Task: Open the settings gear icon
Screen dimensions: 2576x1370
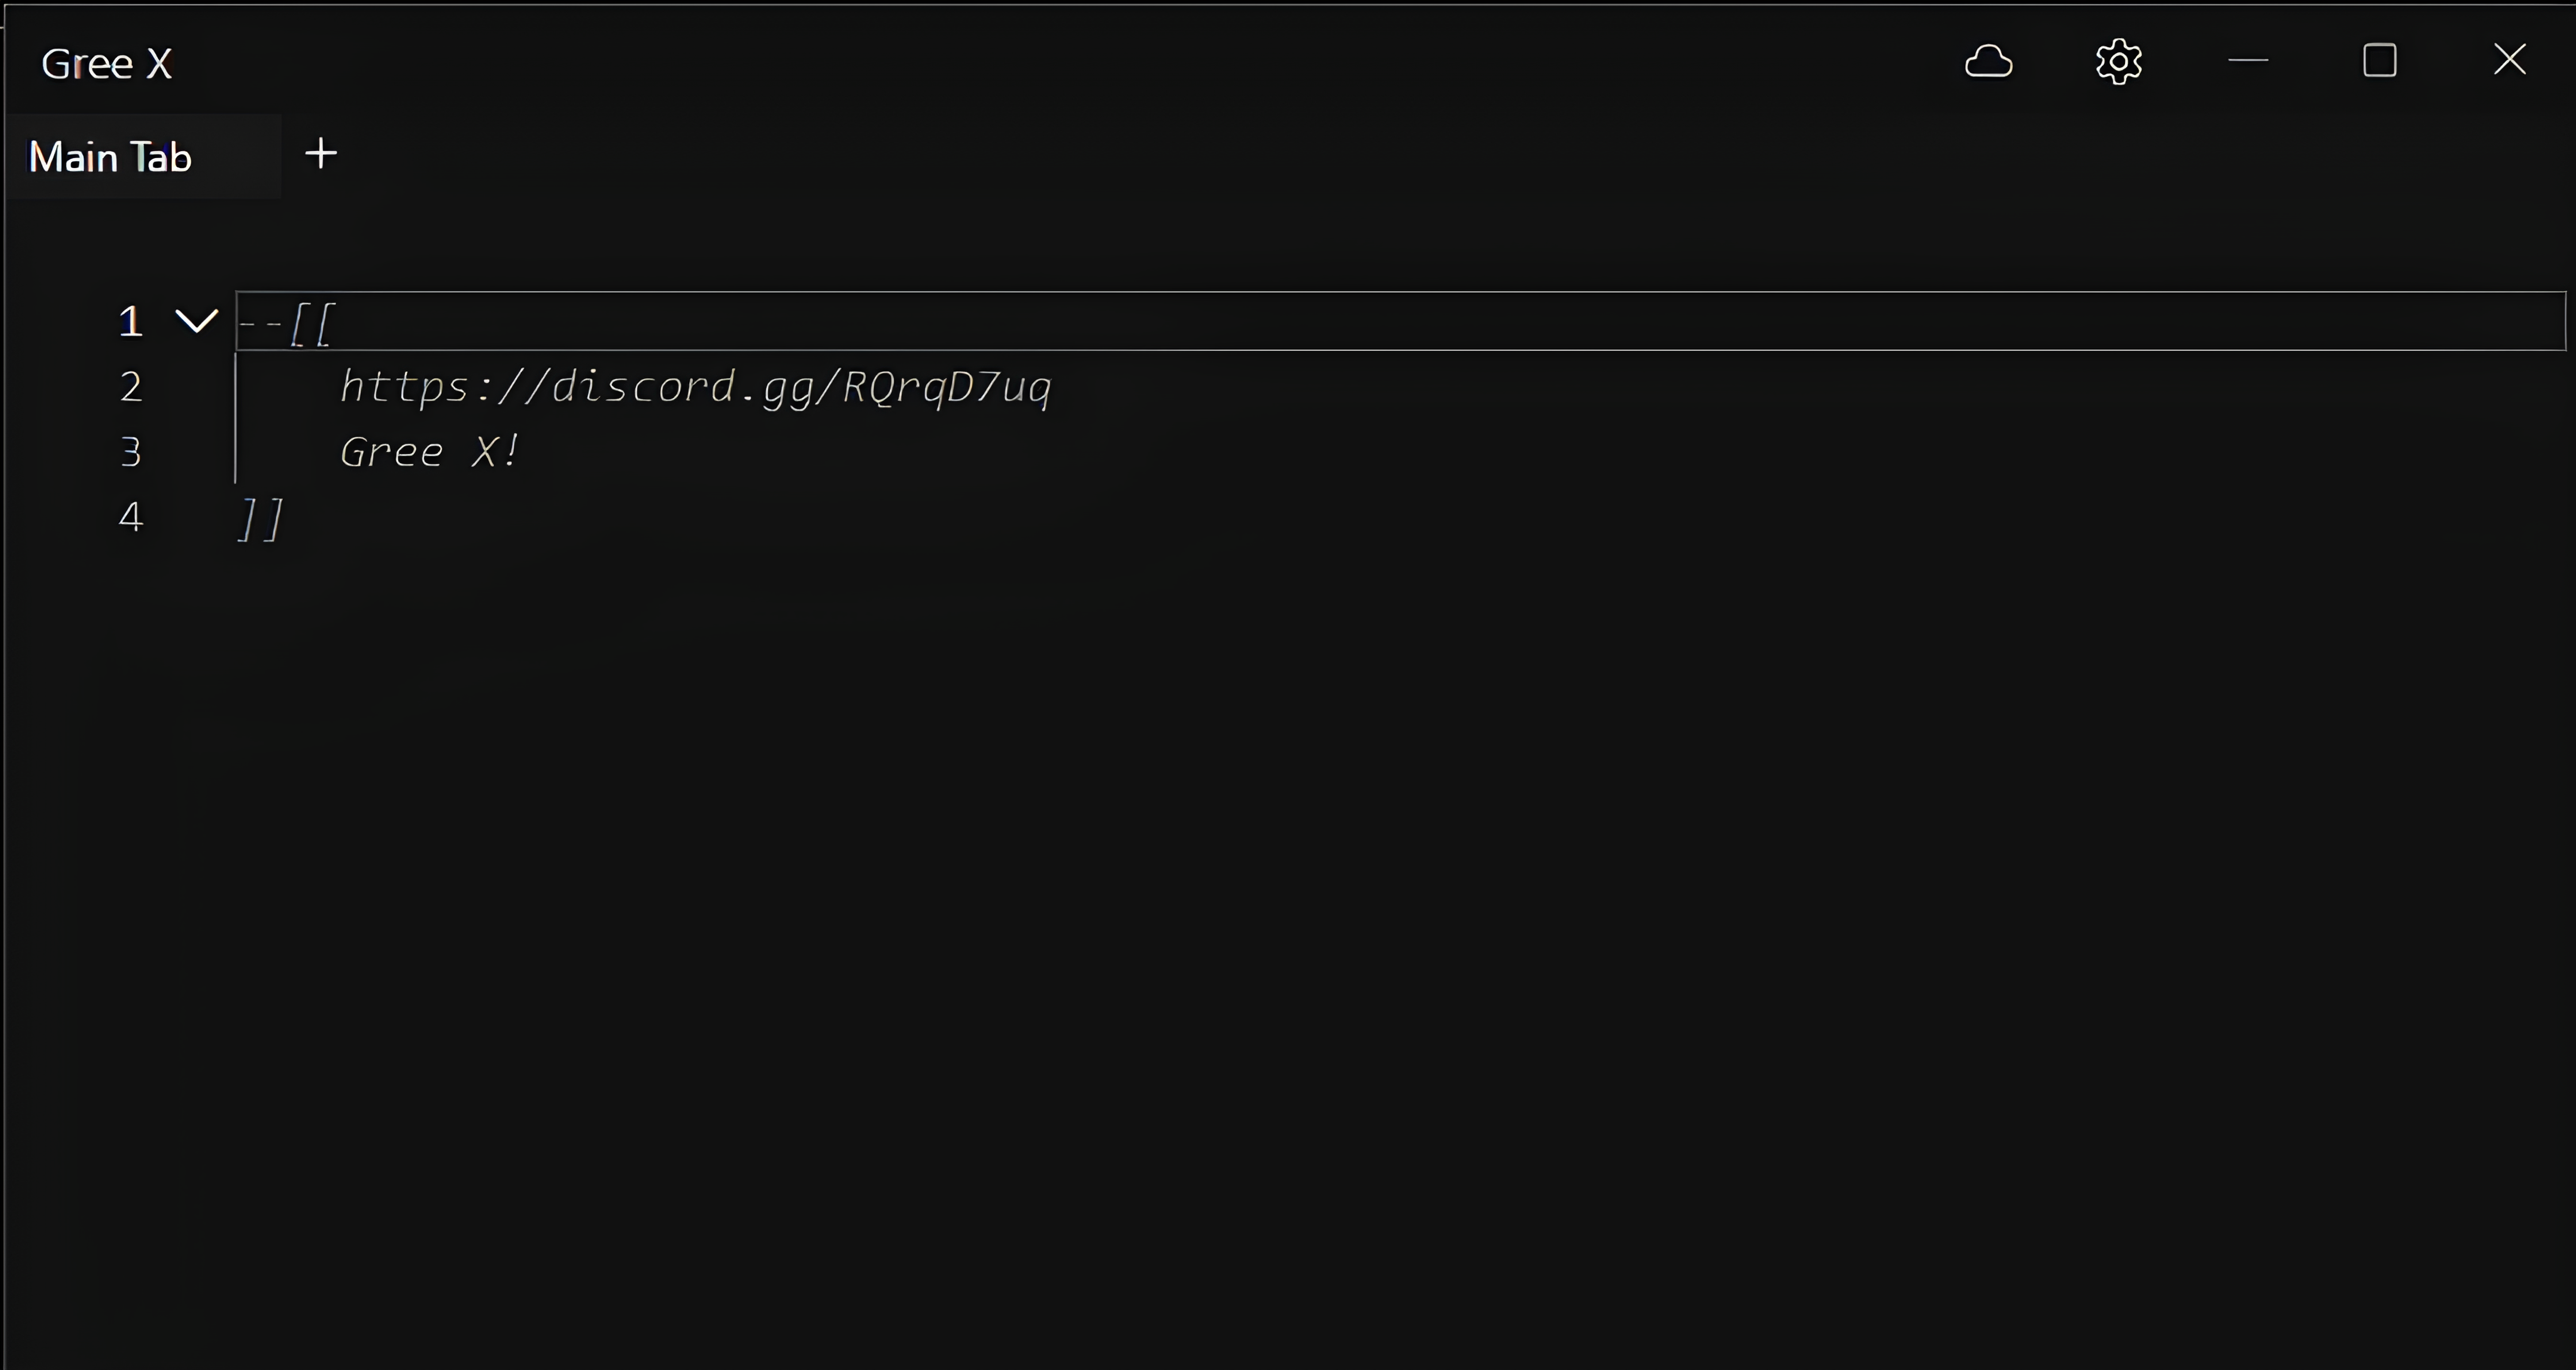Action: [x=2118, y=62]
